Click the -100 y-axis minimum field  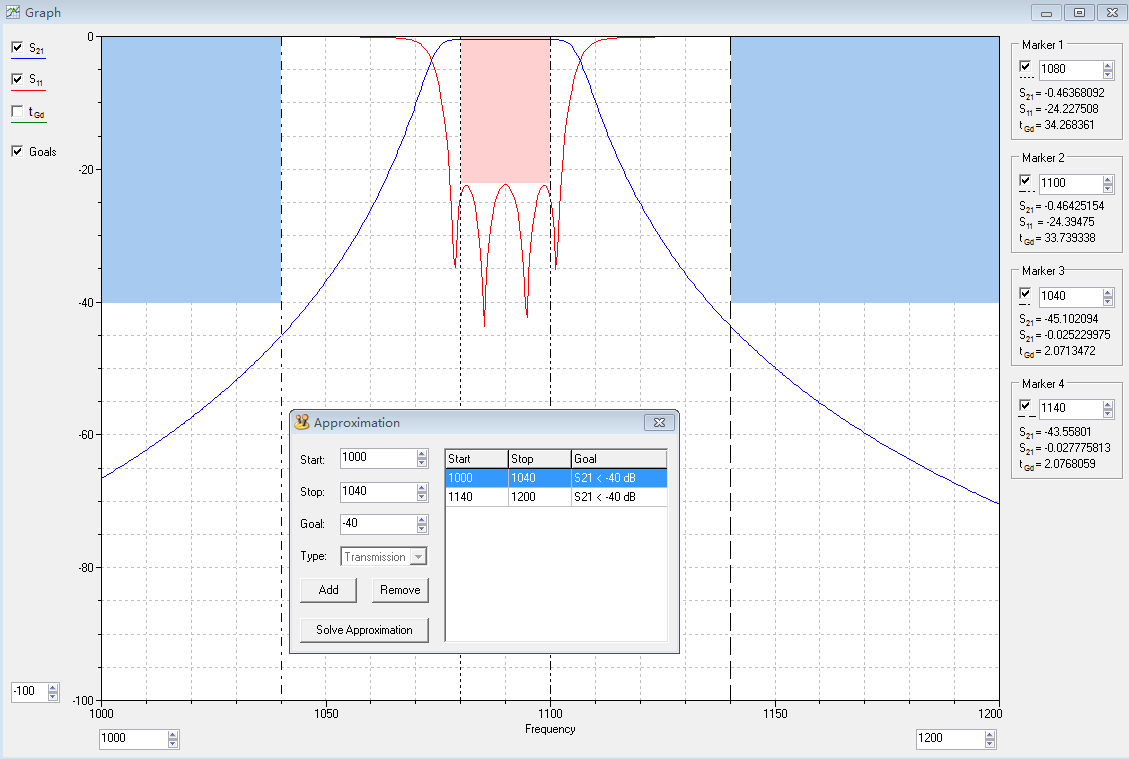coord(27,691)
